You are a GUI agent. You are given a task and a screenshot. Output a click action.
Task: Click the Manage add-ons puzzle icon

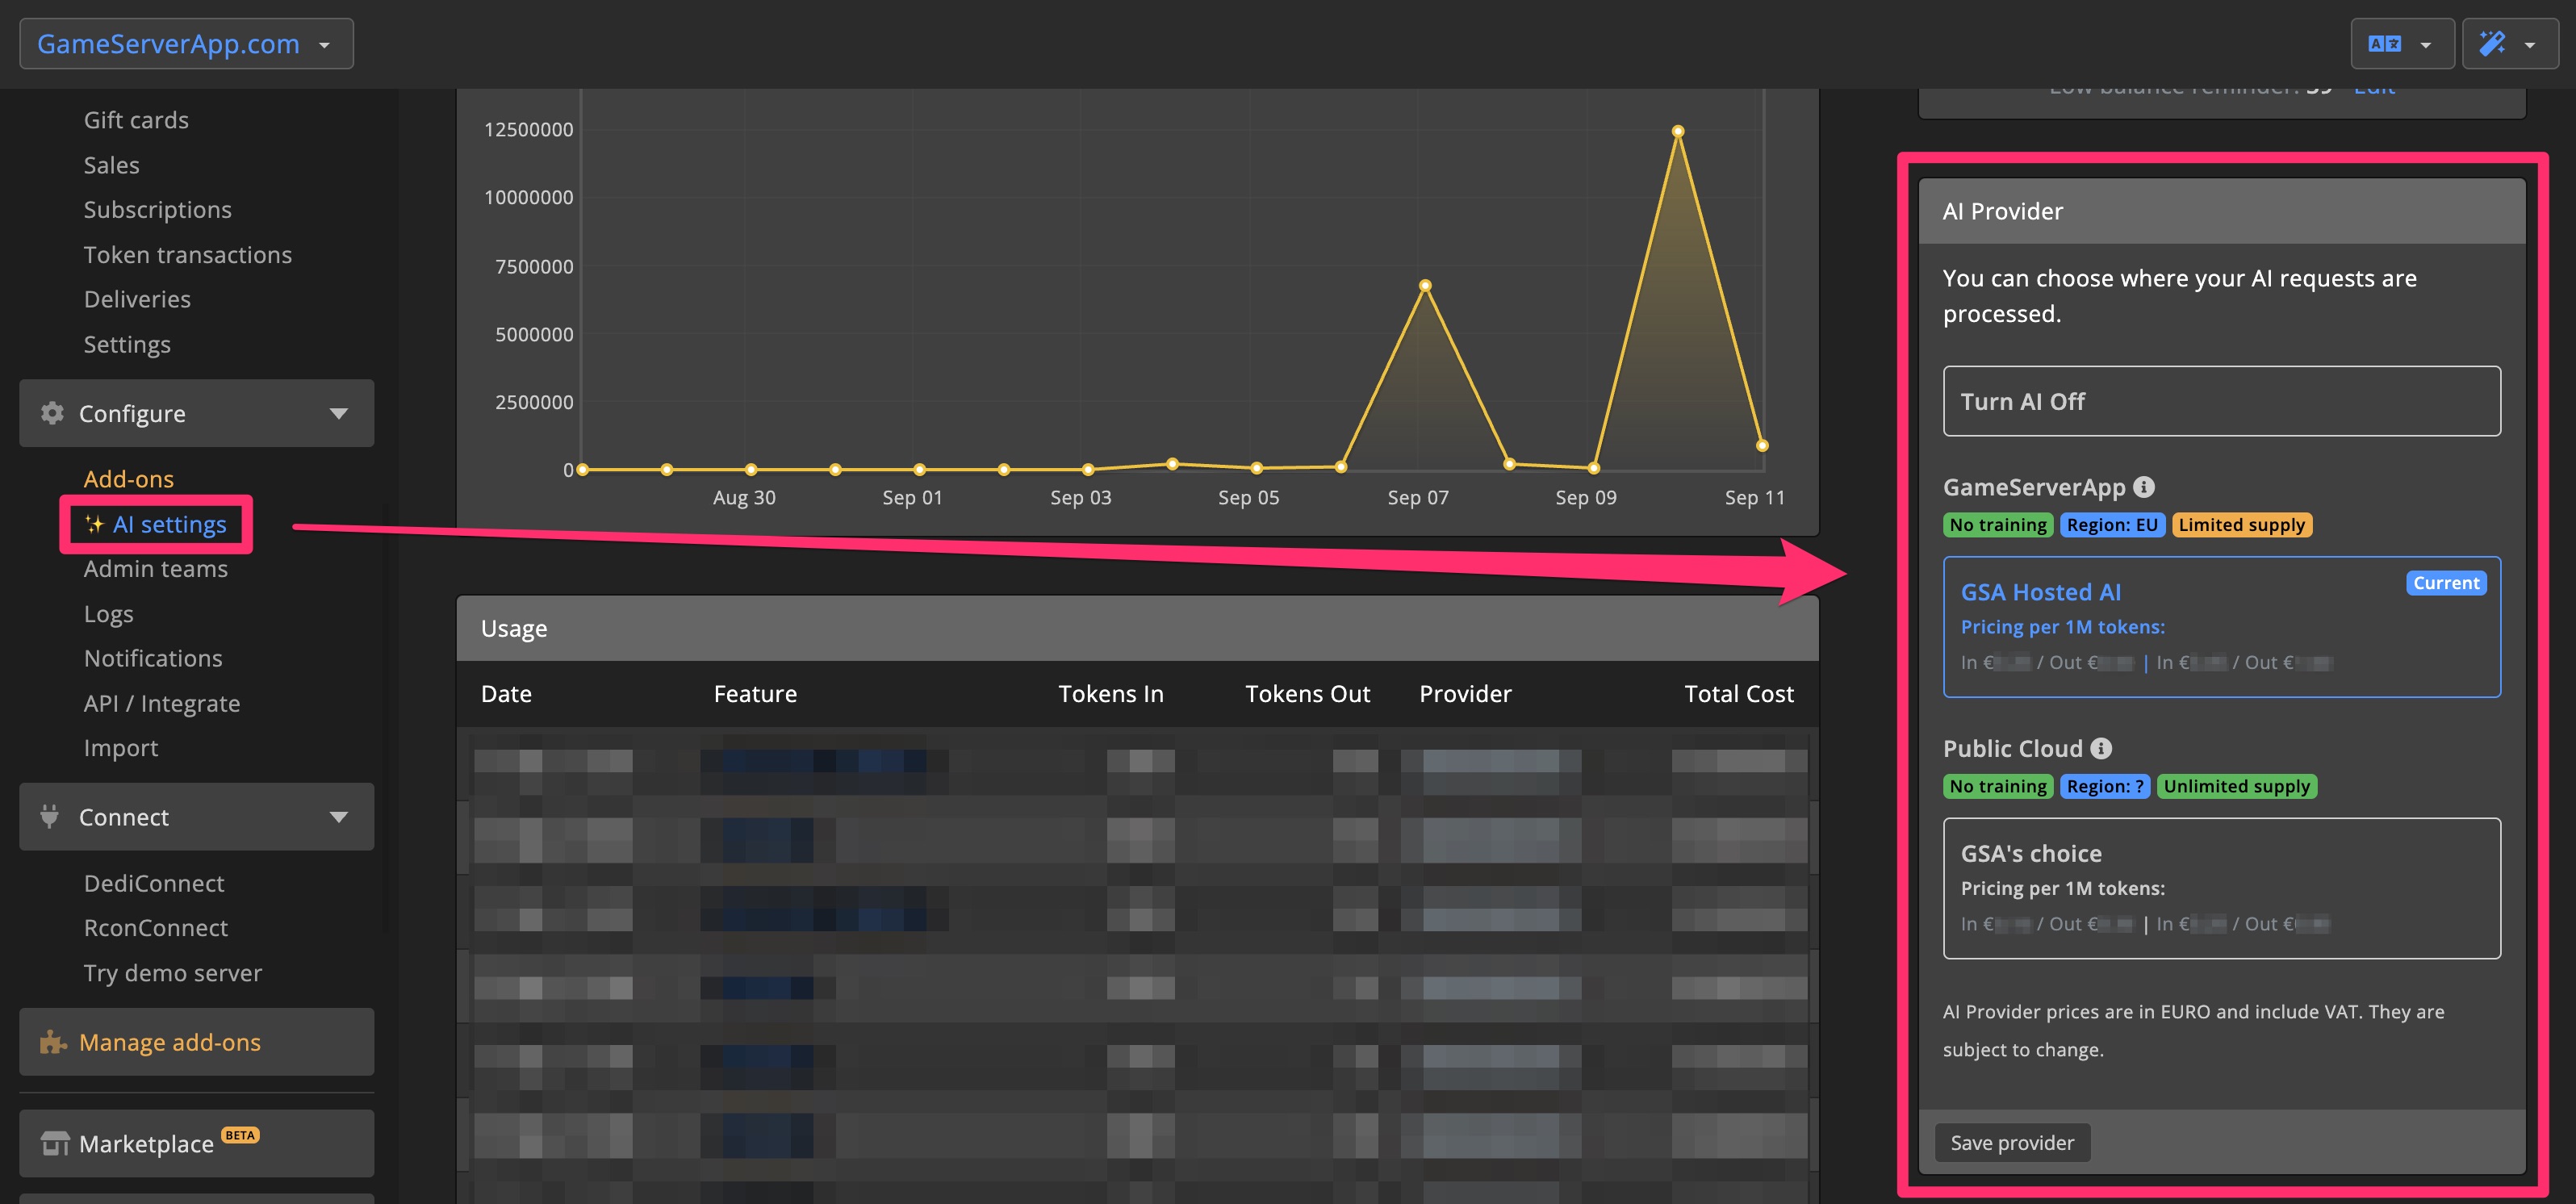53,1042
